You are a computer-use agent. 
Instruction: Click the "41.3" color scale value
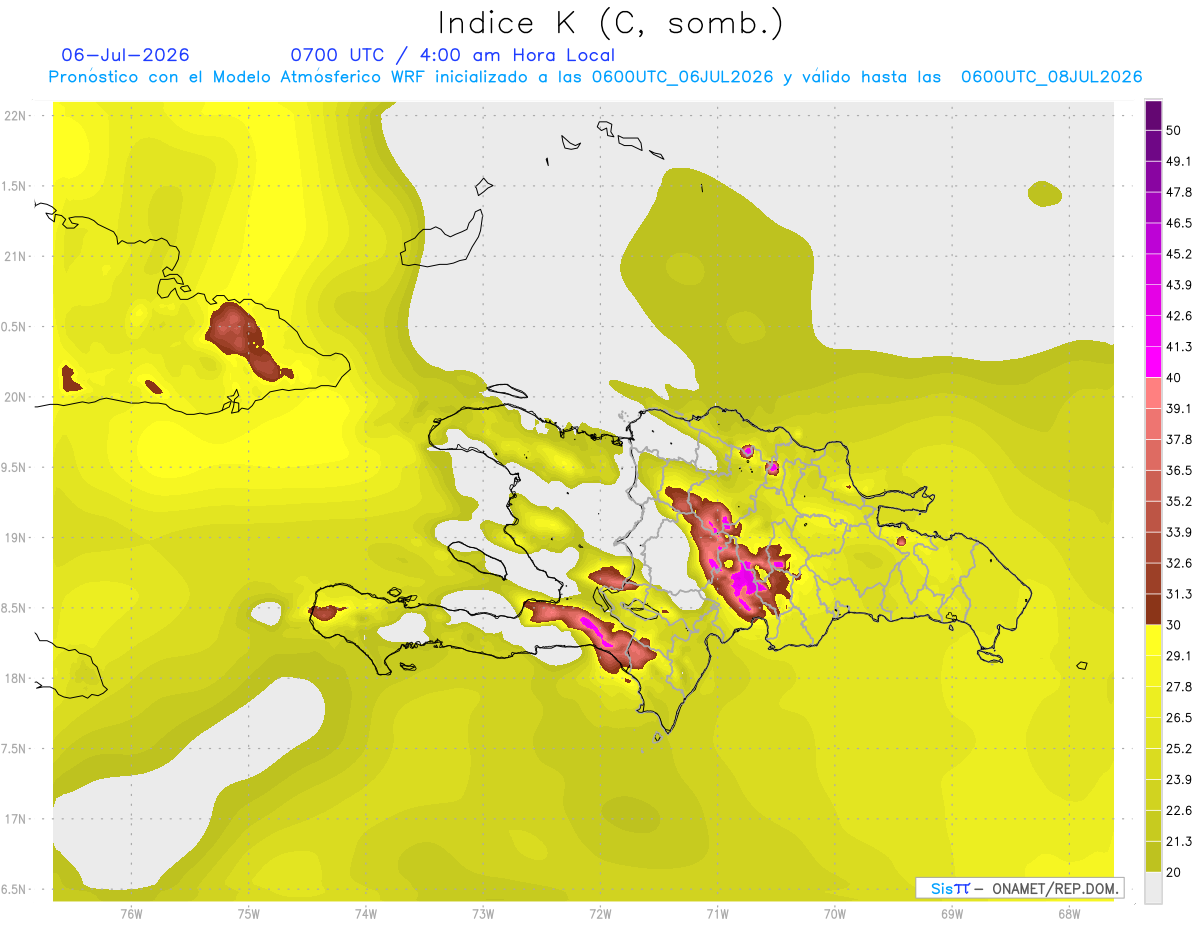point(1179,347)
